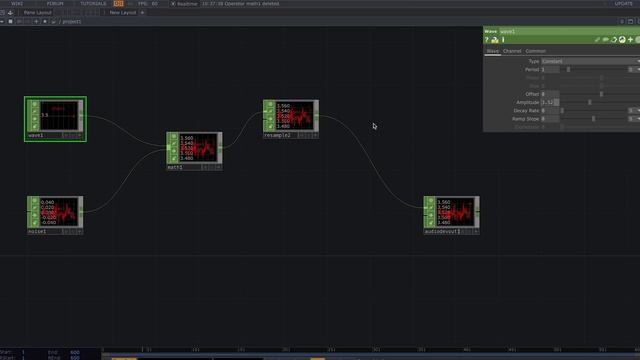Screen dimensions: 640x360
Task: Click the square icon in the network path bar
Action: [11, 22]
